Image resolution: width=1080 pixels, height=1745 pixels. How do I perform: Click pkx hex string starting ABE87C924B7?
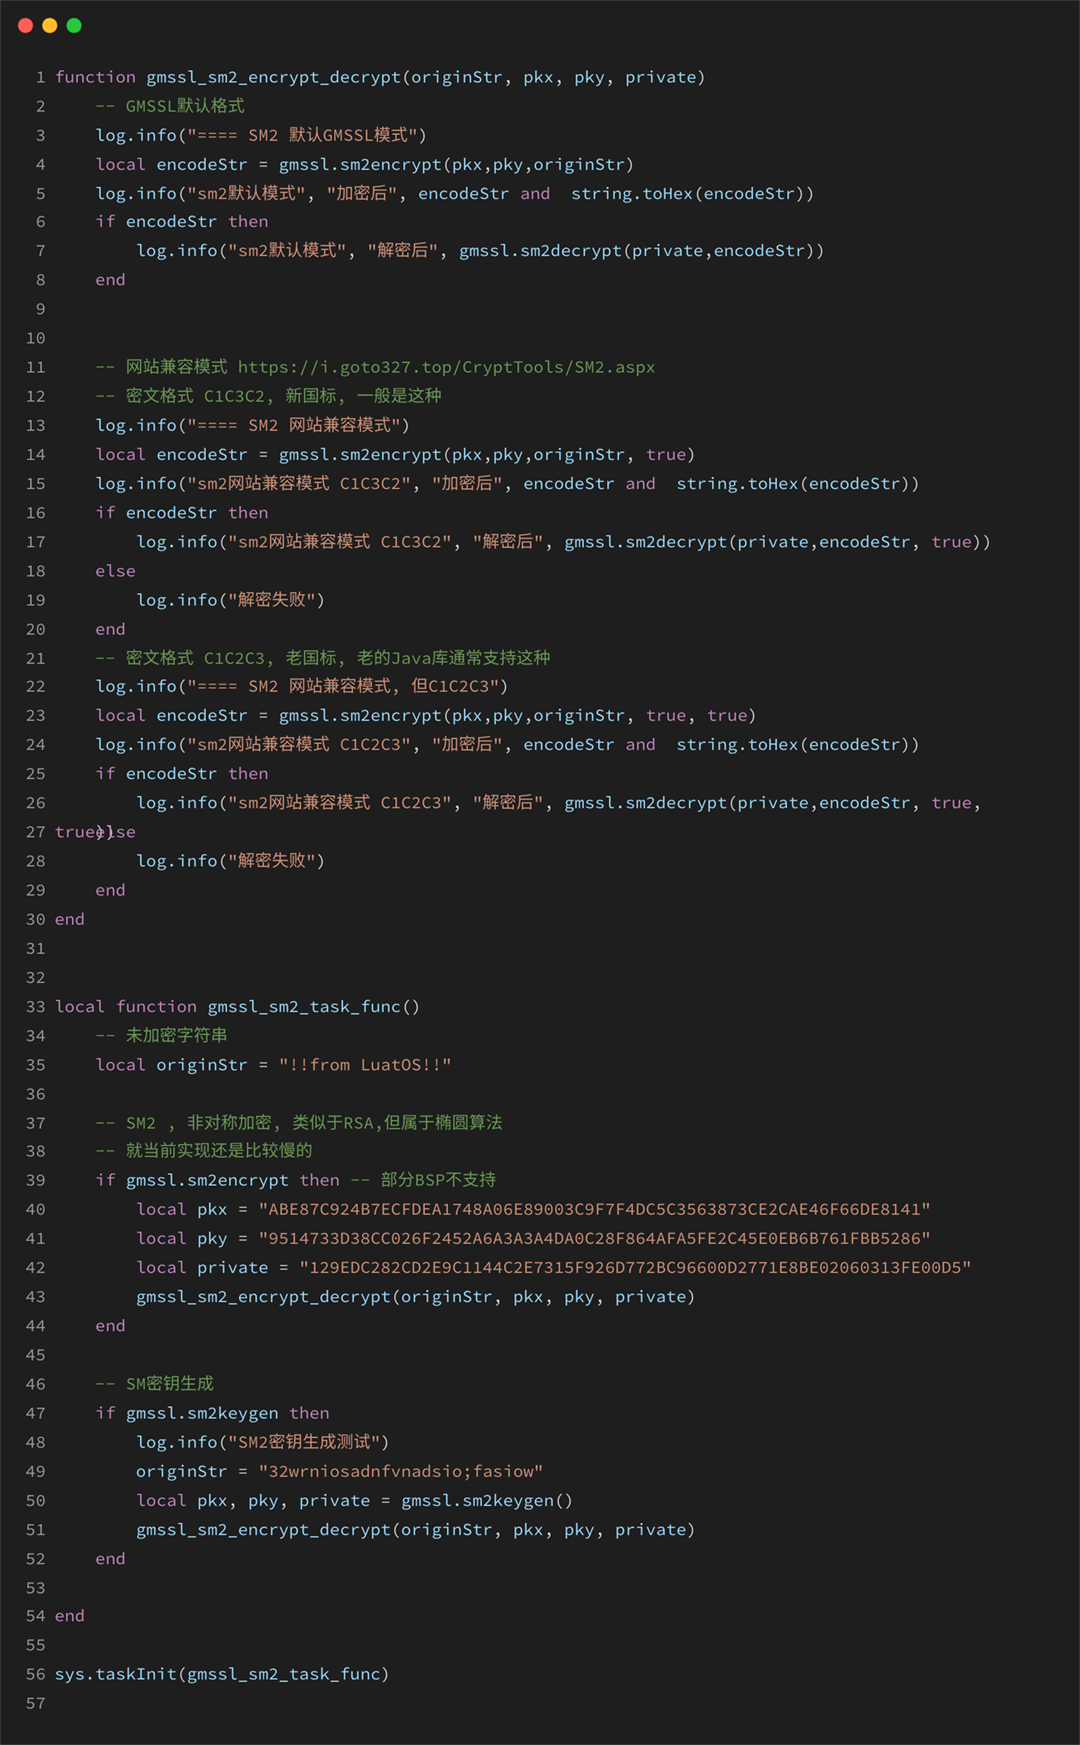point(594,1210)
